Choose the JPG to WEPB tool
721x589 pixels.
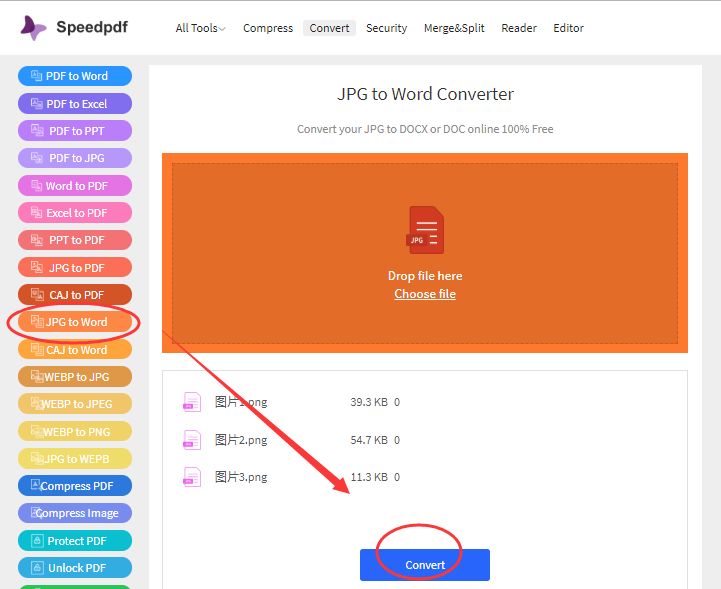(75, 458)
